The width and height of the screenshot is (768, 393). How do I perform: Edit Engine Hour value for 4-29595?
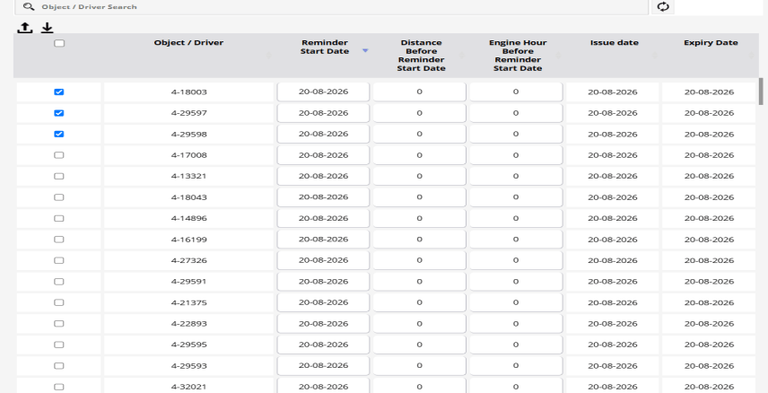516,345
